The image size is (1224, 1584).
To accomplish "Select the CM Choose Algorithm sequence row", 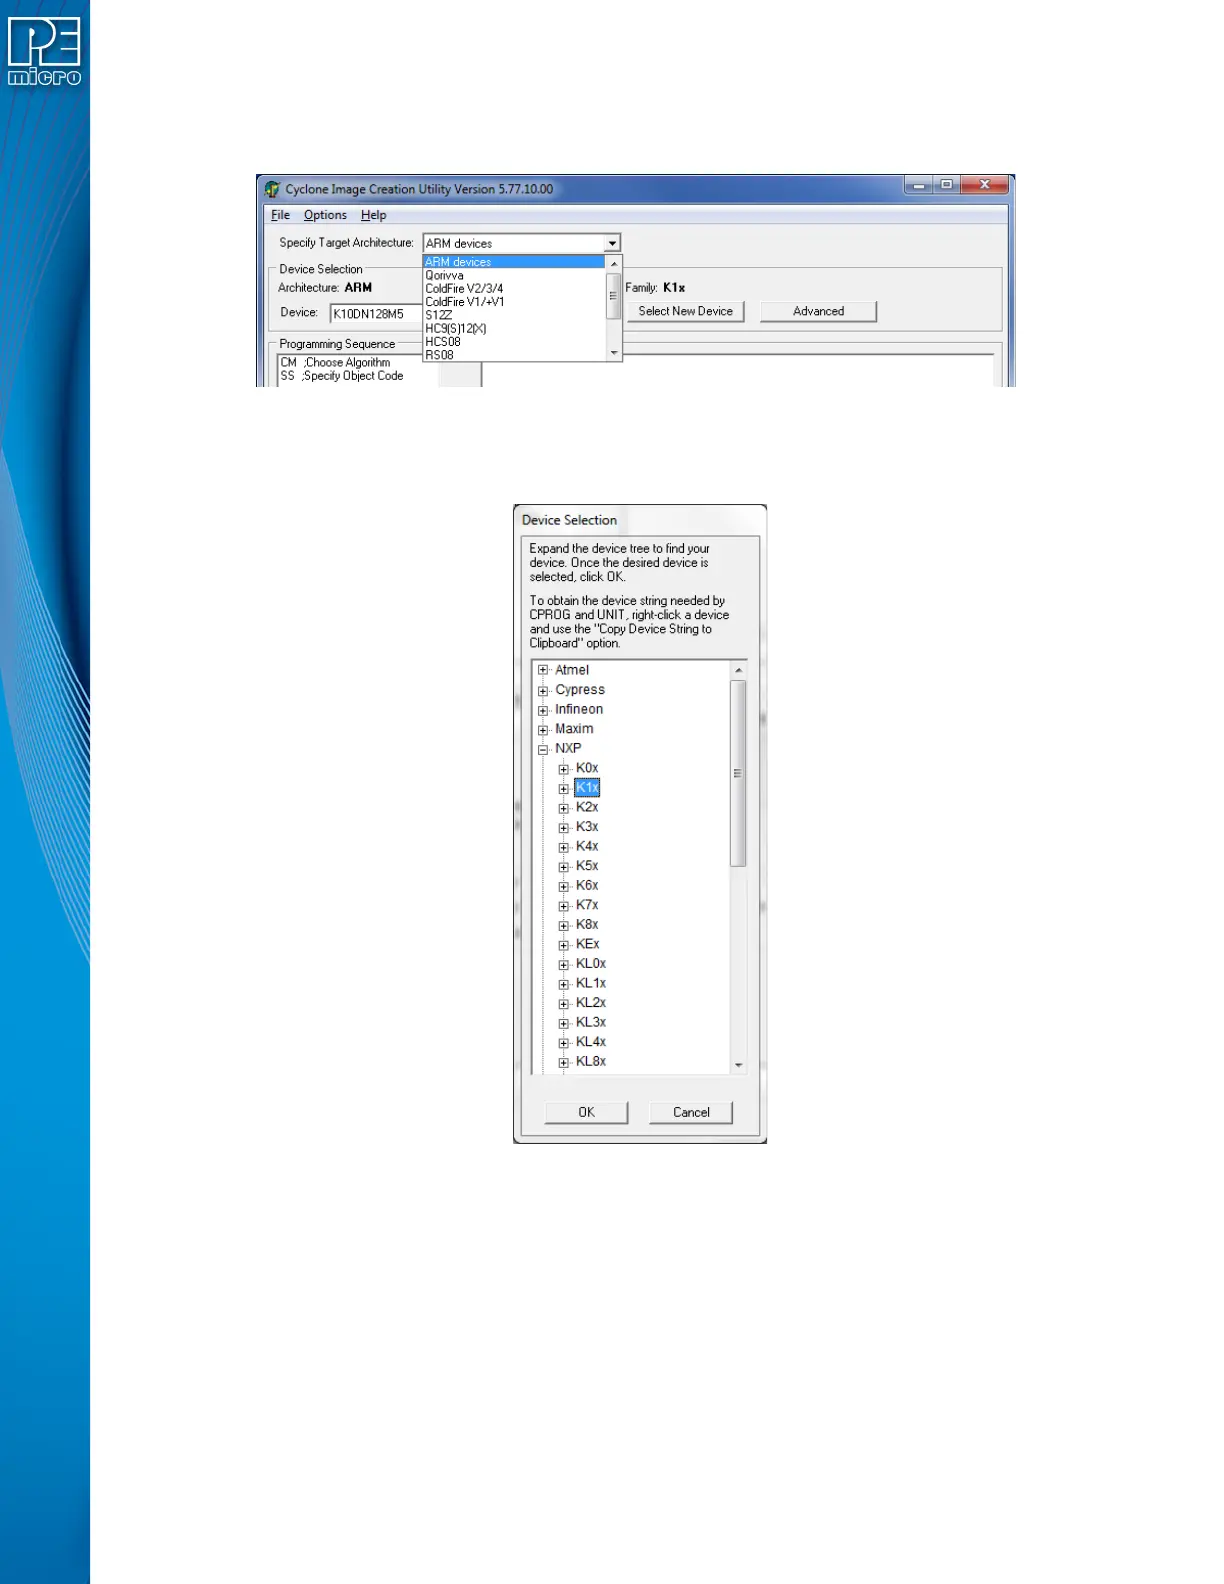I will (336, 362).
